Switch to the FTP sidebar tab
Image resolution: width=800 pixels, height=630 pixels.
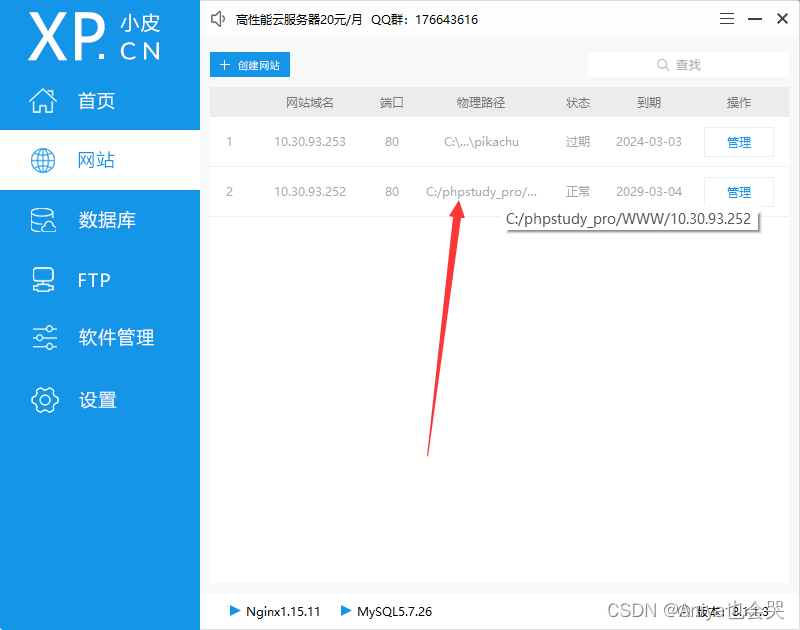[100, 280]
